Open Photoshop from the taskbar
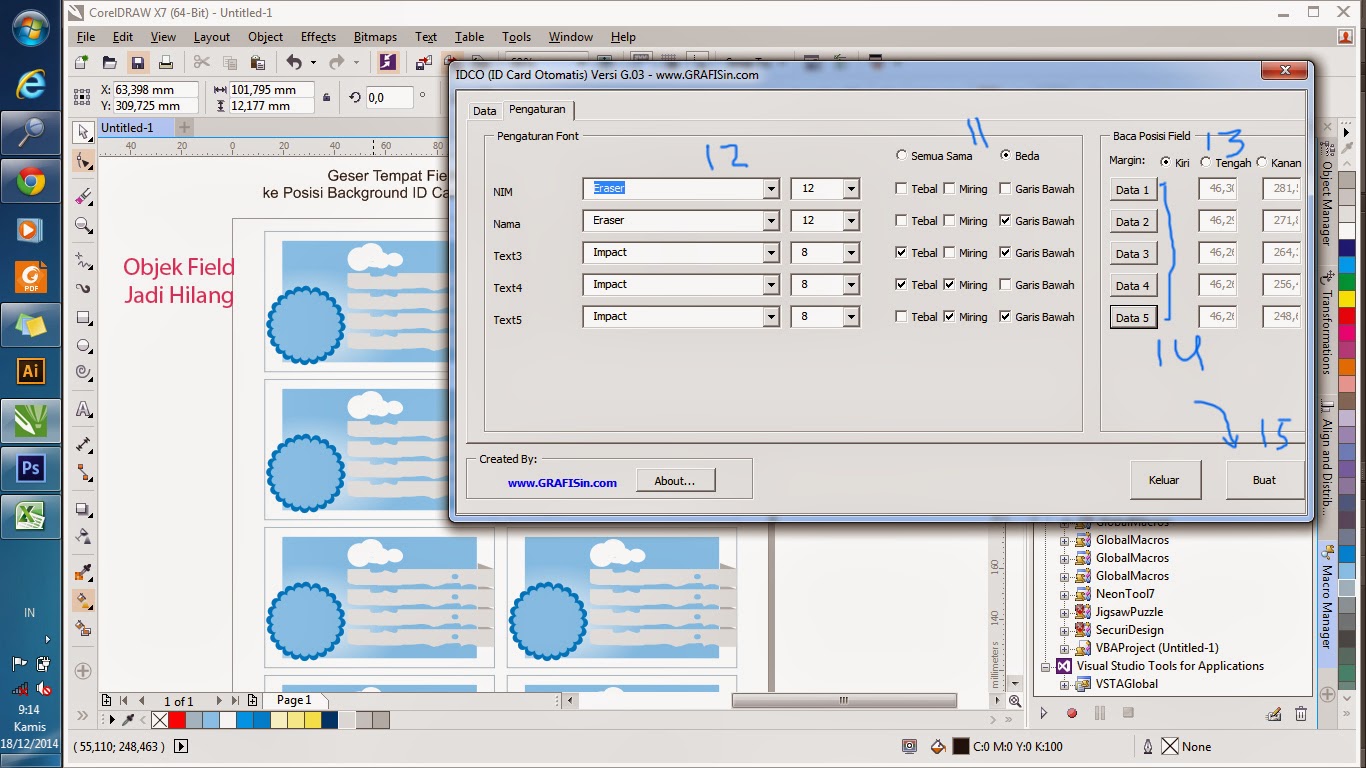 click(x=30, y=467)
